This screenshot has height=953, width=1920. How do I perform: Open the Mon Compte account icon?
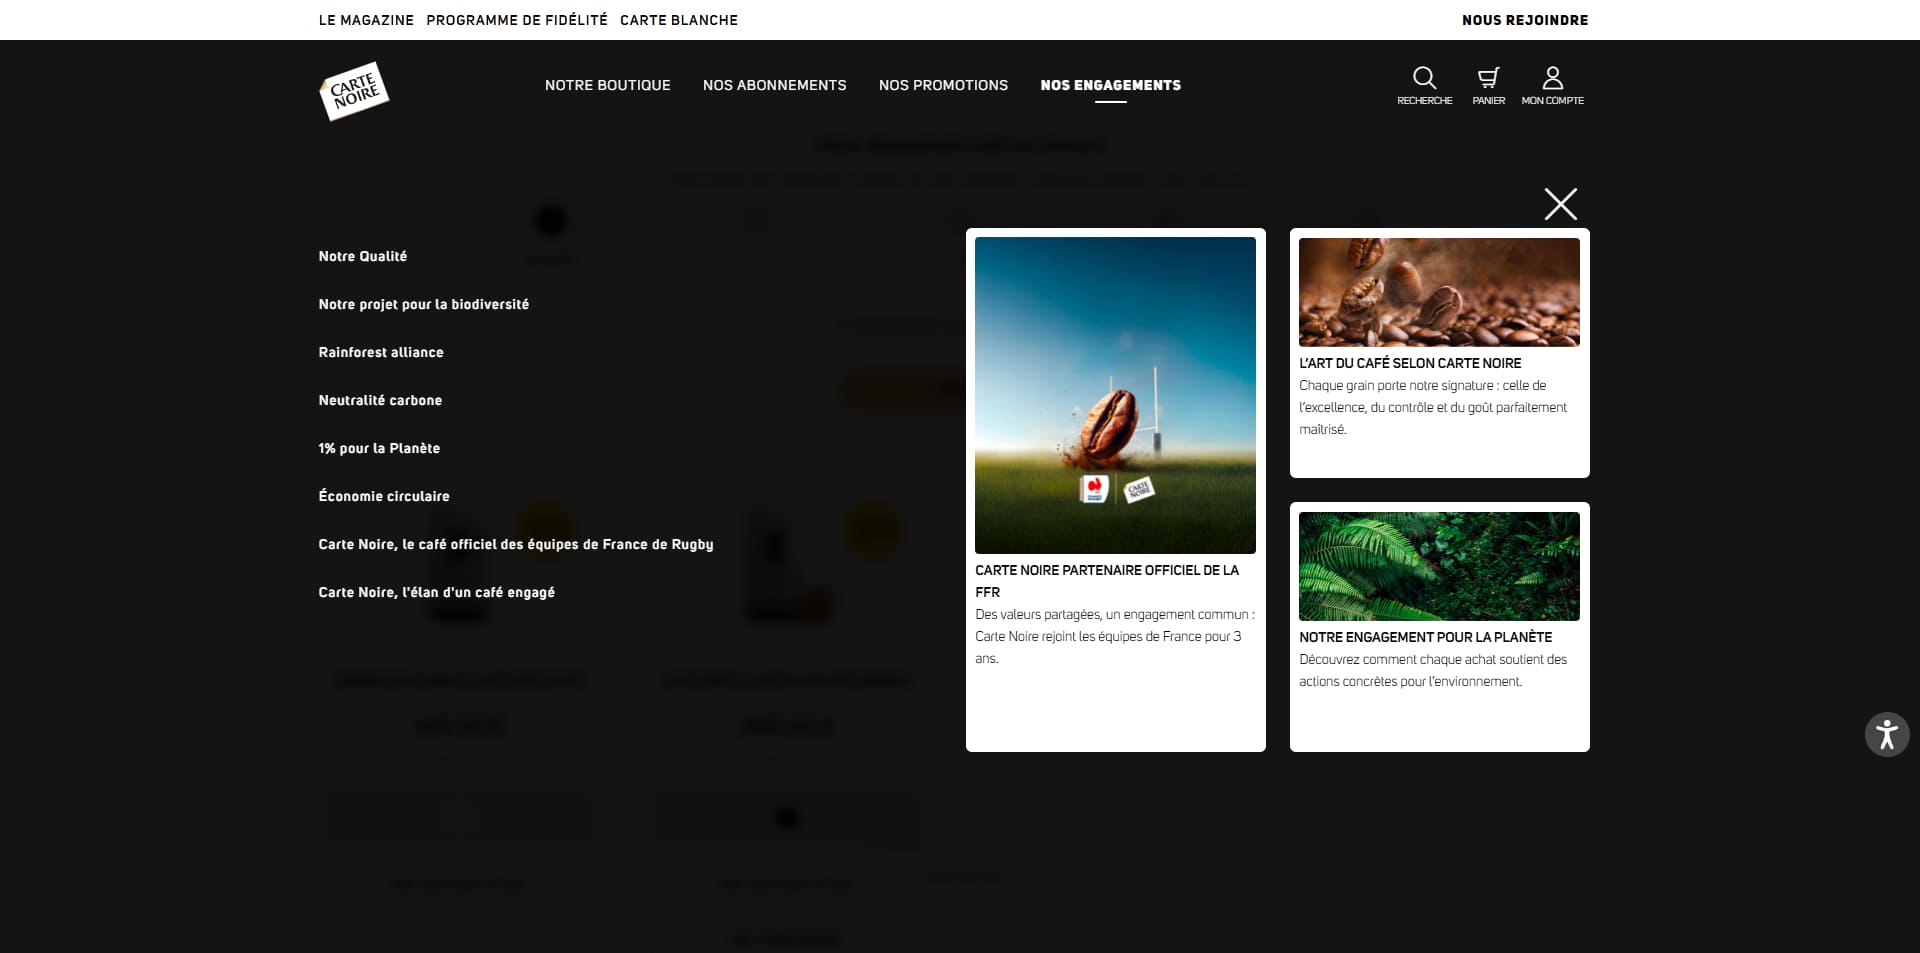click(x=1552, y=85)
